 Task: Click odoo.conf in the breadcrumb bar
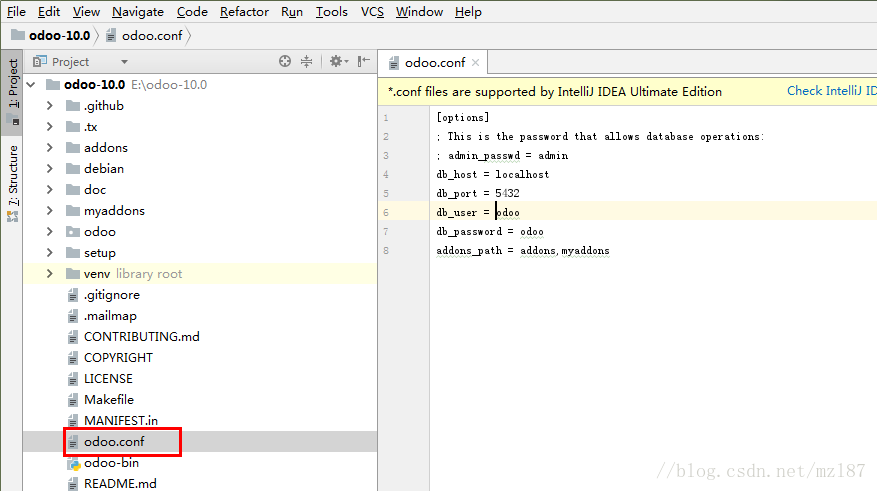[x=152, y=36]
